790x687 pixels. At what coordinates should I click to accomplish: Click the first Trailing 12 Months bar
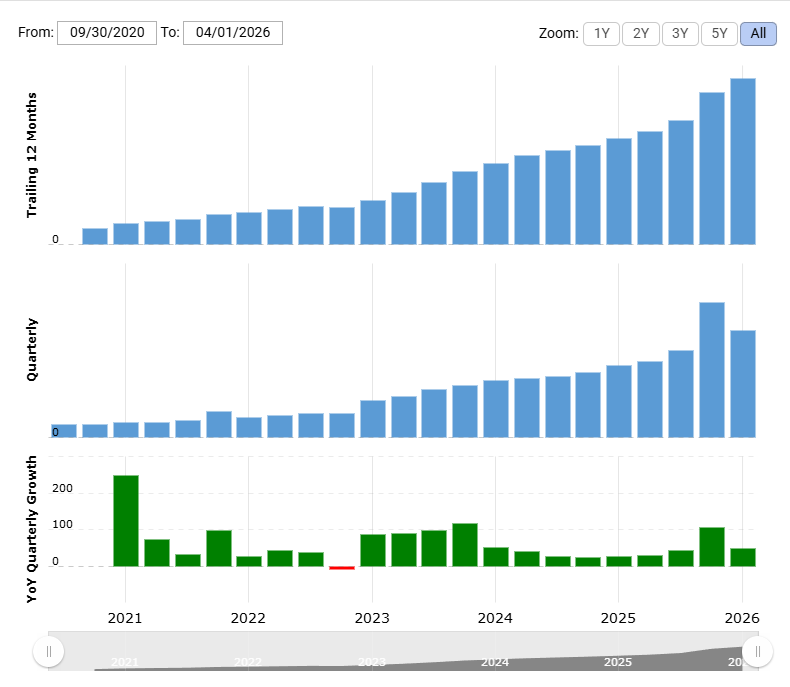pos(95,236)
